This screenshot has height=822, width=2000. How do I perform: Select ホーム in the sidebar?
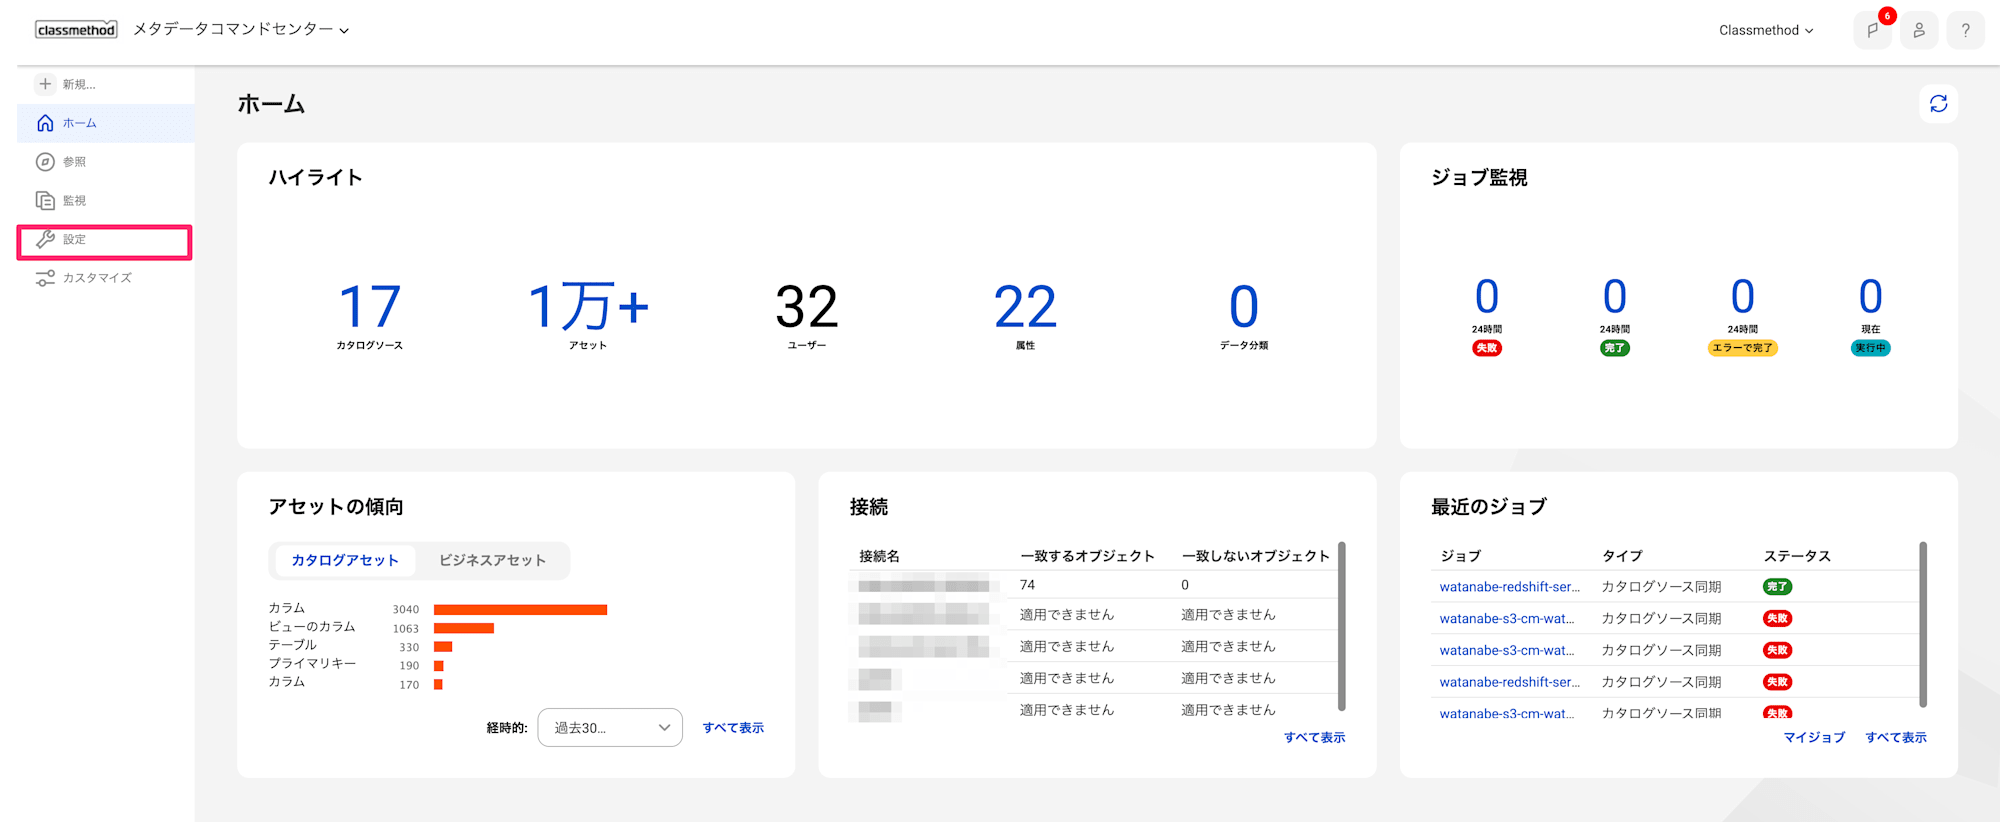[x=106, y=123]
